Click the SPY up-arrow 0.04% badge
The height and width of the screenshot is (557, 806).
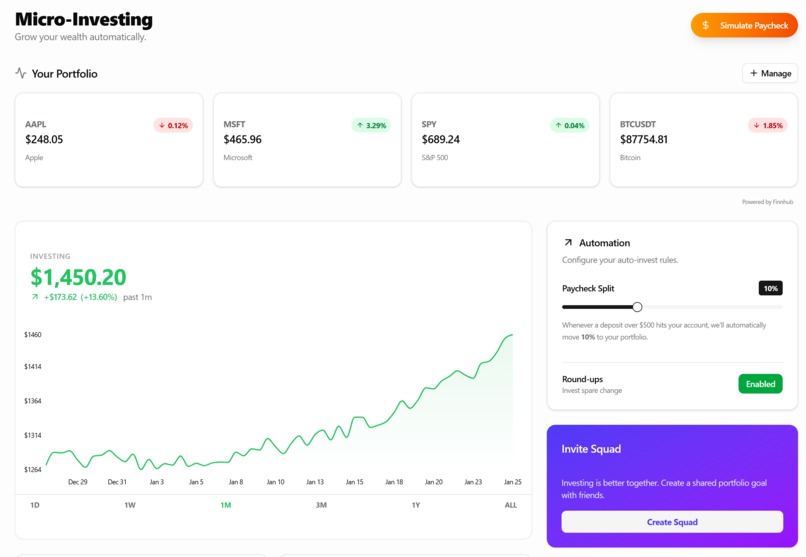[x=570, y=125]
